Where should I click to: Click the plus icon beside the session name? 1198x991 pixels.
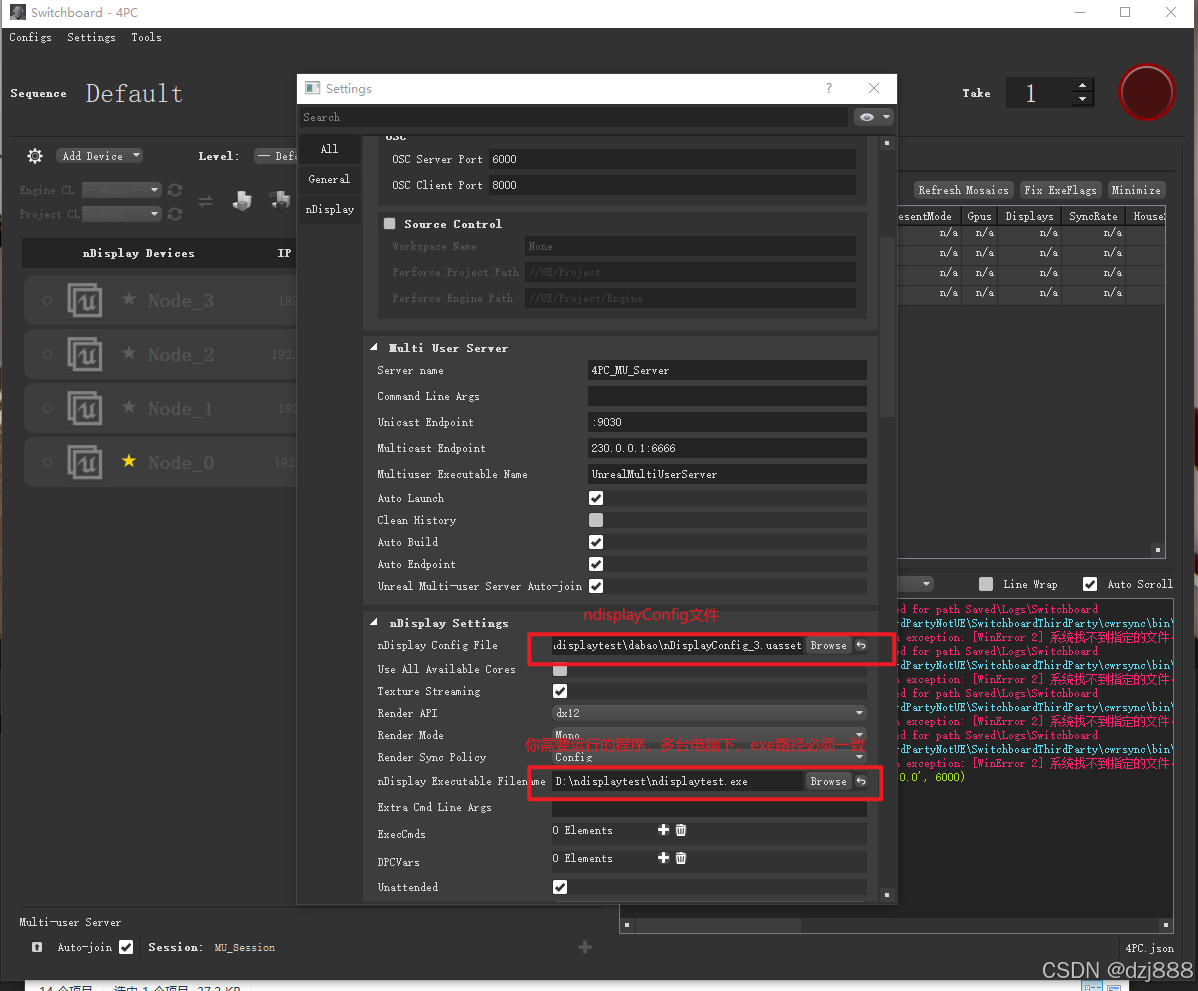[x=585, y=947]
